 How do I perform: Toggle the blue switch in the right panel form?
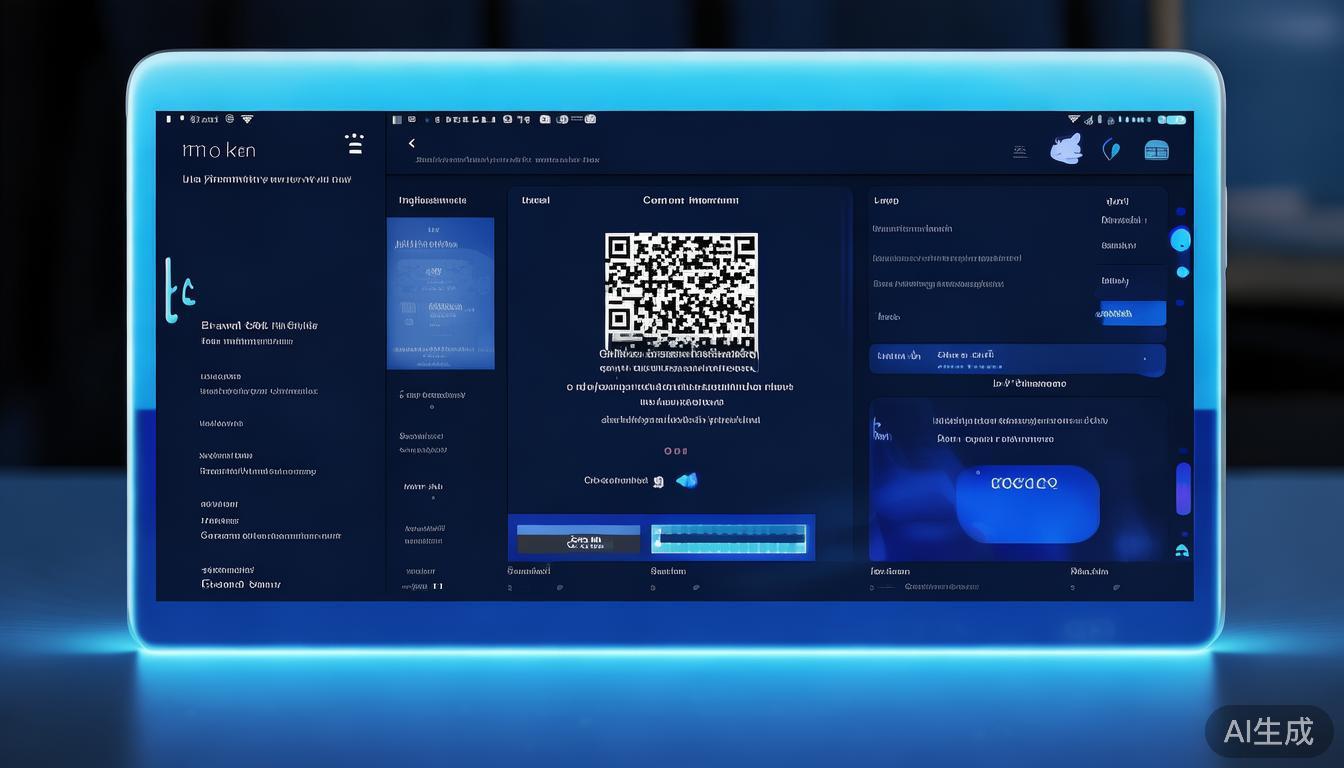[x=1132, y=313]
